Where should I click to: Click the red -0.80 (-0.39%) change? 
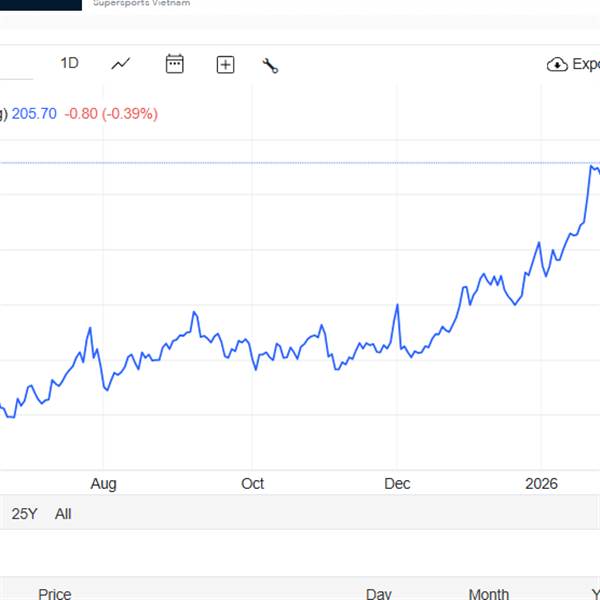pyautogui.click(x=111, y=114)
